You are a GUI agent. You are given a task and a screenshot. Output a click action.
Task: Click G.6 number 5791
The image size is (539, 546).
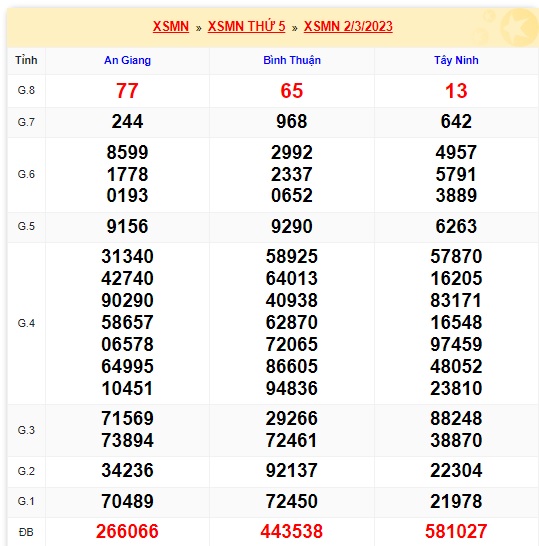[x=456, y=174]
